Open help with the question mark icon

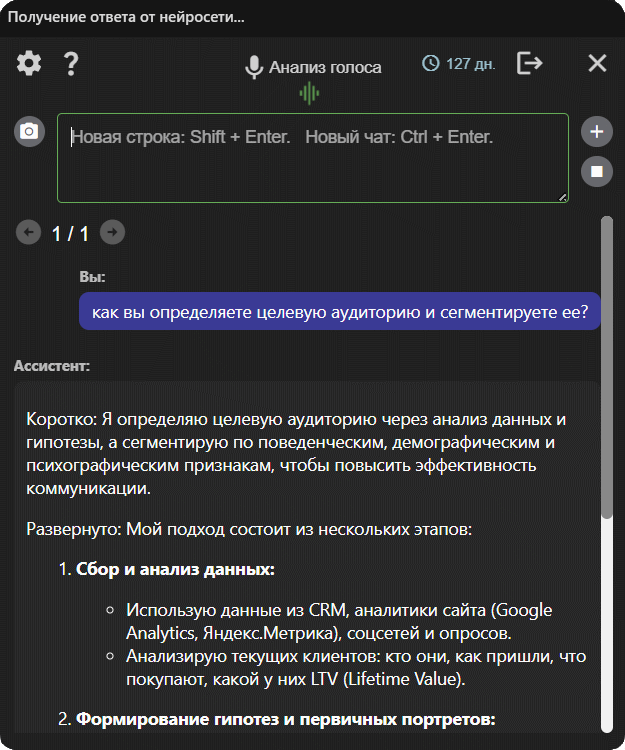(71, 64)
